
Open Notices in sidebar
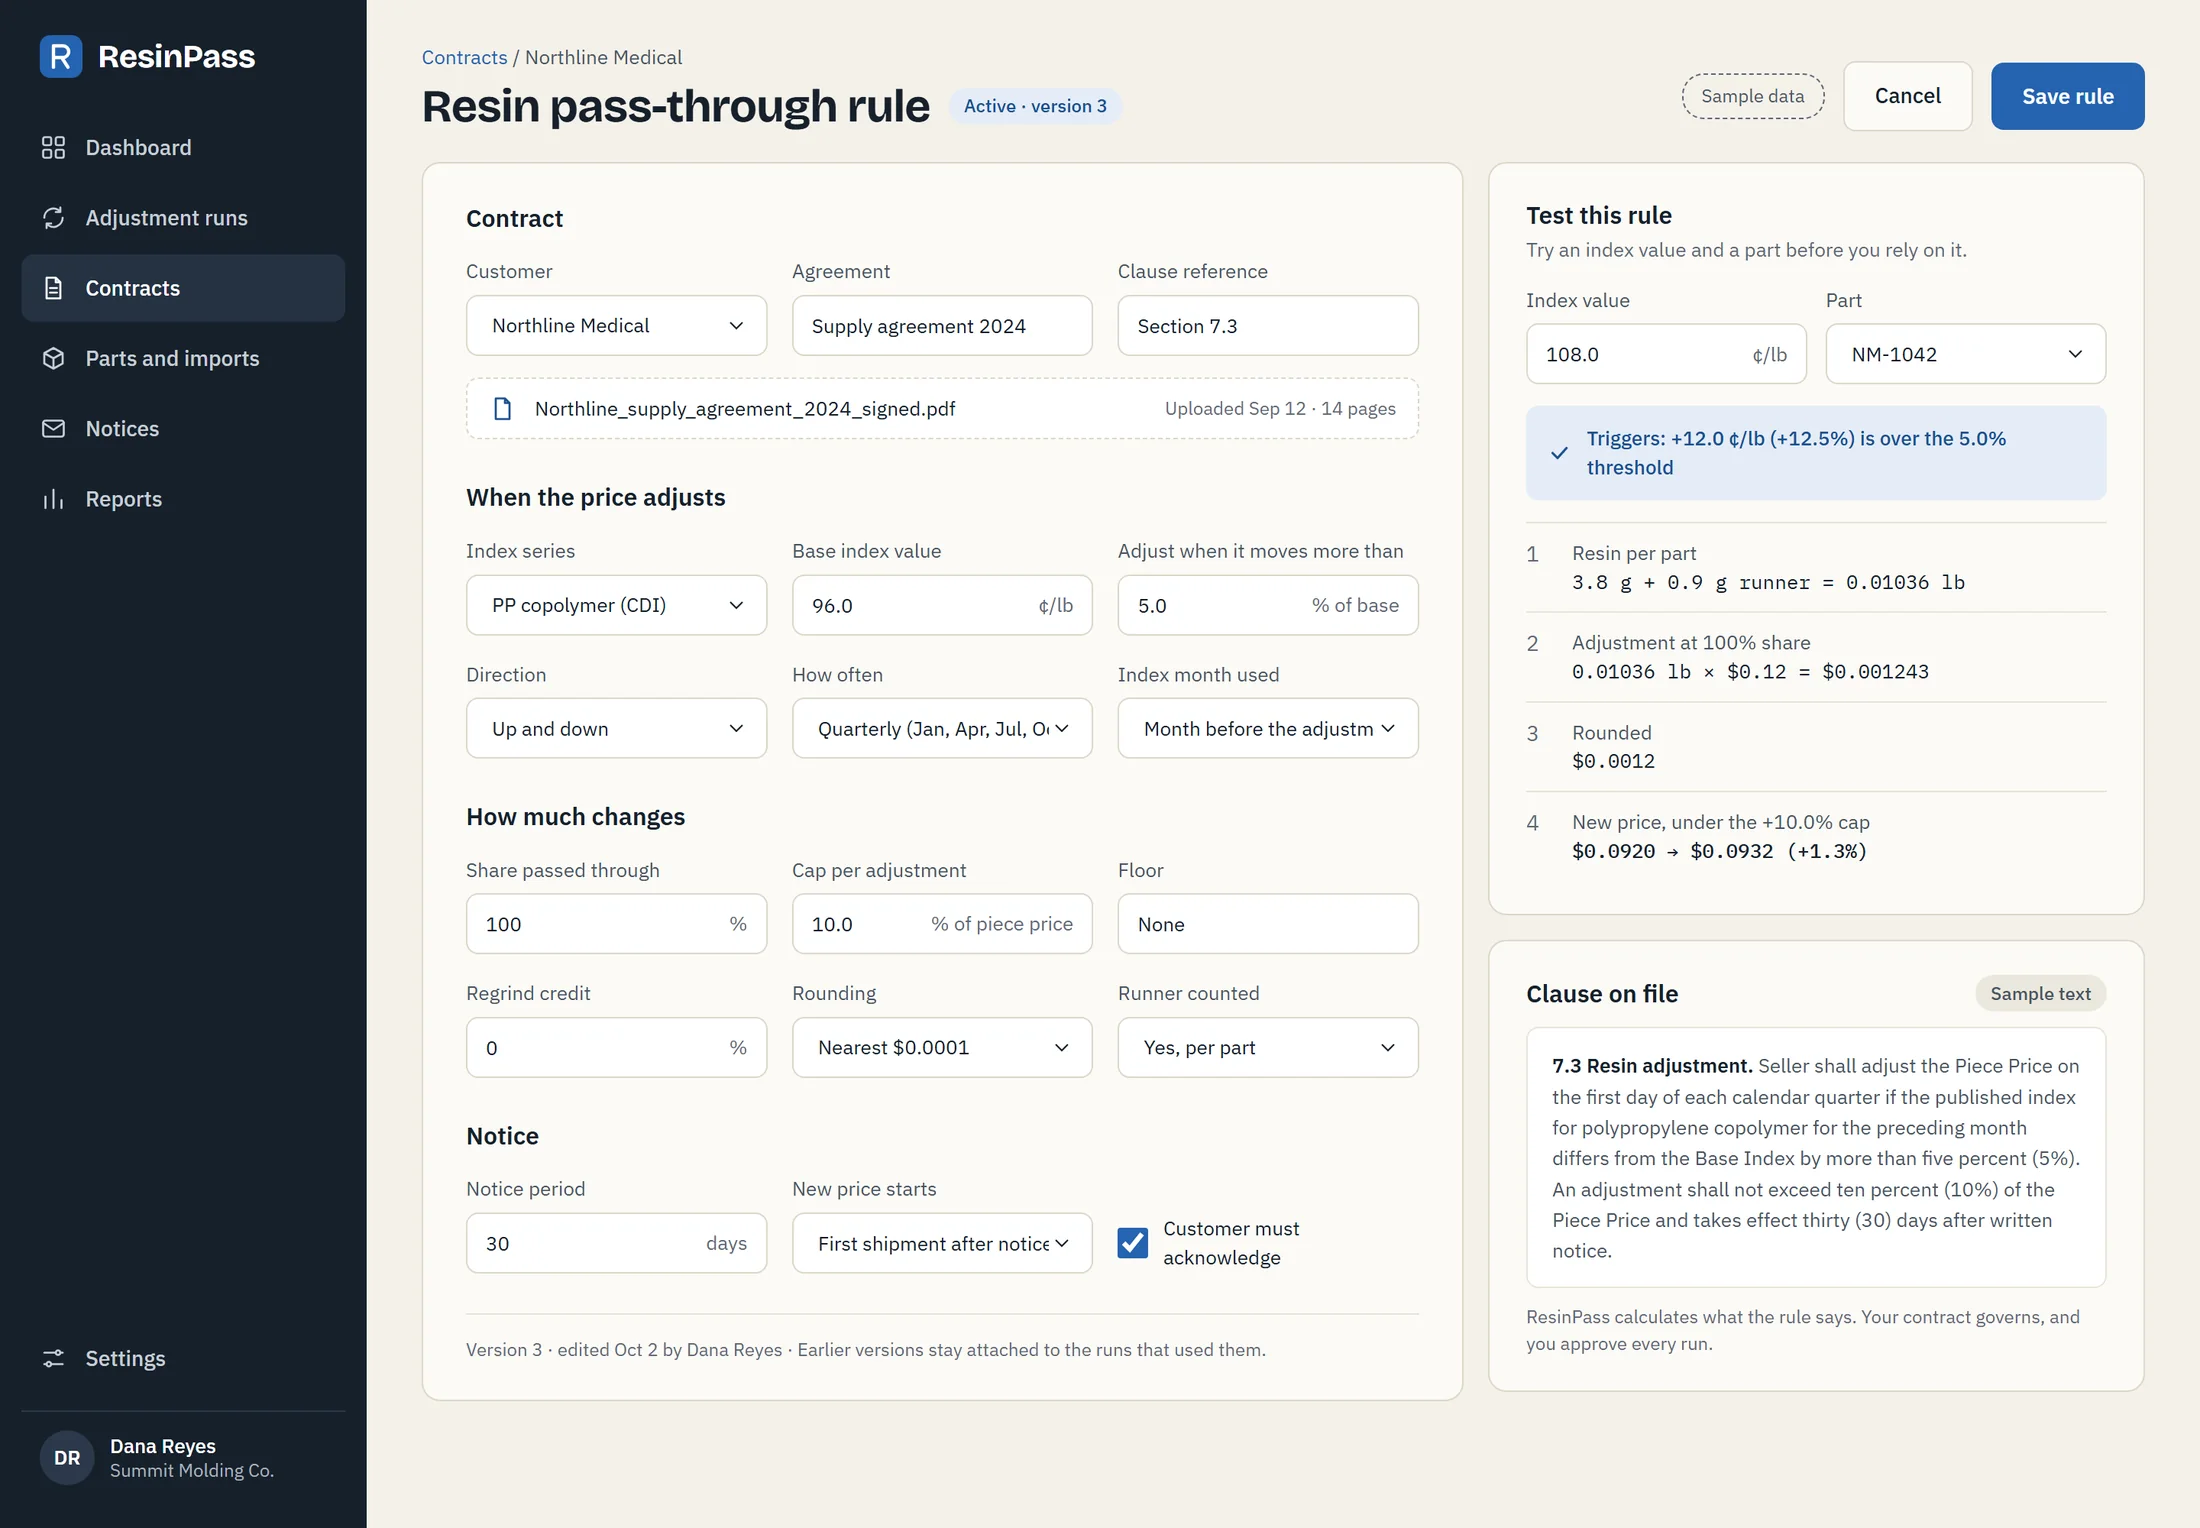[183, 429]
